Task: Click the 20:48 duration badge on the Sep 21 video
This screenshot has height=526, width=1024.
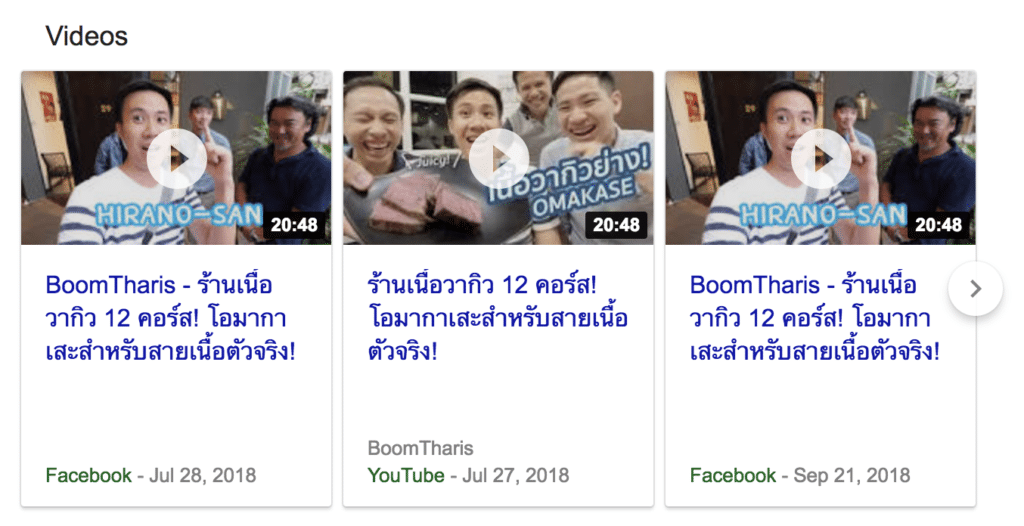Action: click(x=938, y=225)
